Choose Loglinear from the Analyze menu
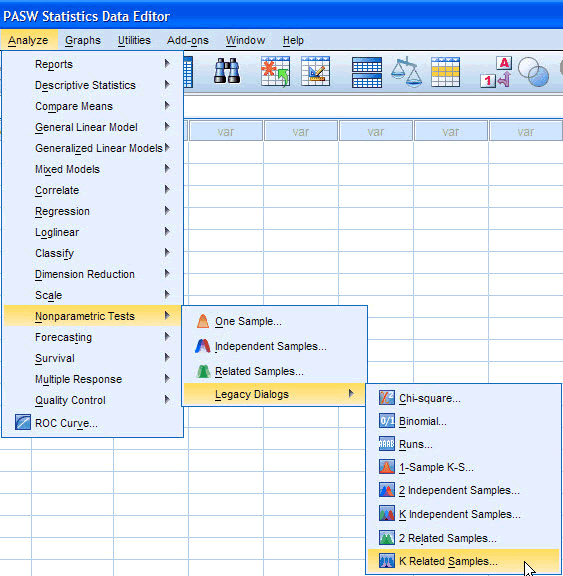Screen dimensions: 563x576 tap(92, 232)
